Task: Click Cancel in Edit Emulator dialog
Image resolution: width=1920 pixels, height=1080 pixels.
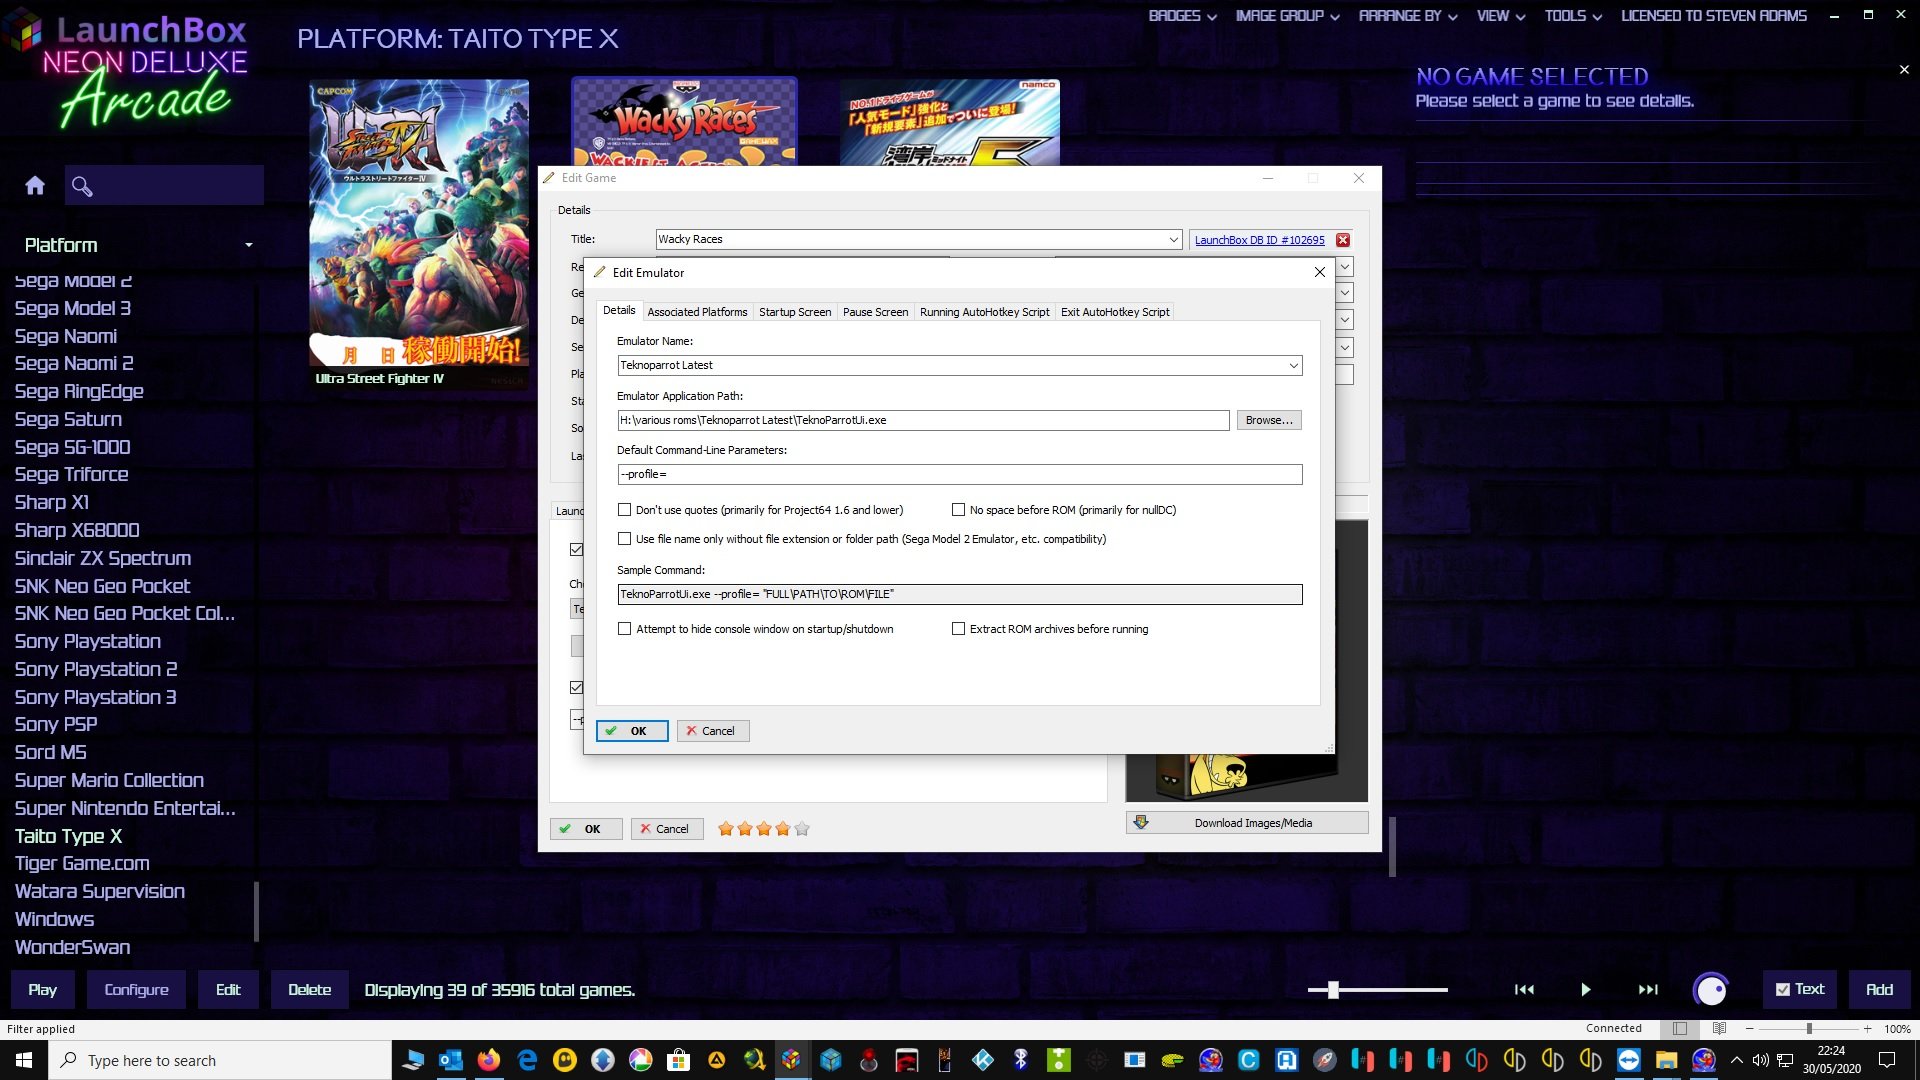Action: tap(713, 731)
